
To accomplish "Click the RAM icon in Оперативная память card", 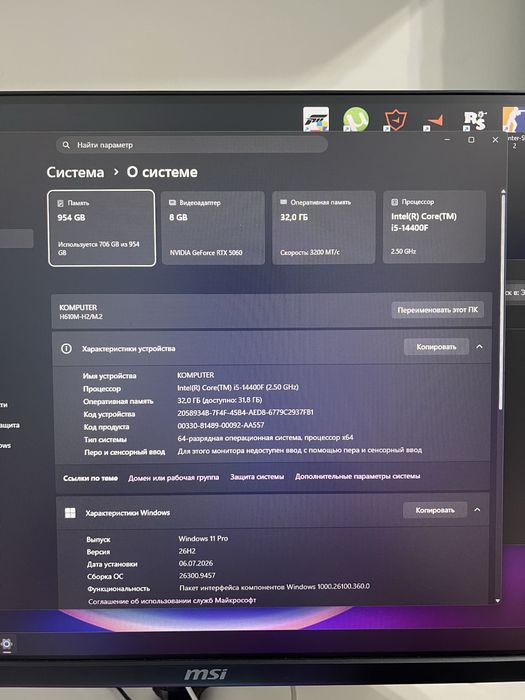I will [283, 202].
